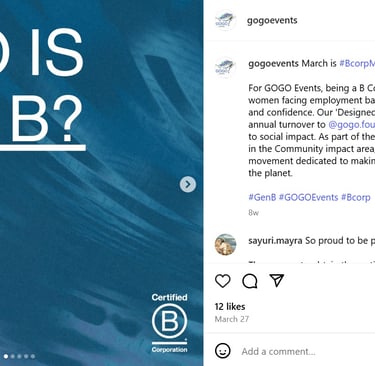This screenshot has width=375, height=366.
Task: Open comments with the speech bubble icon
Action: tap(250, 281)
